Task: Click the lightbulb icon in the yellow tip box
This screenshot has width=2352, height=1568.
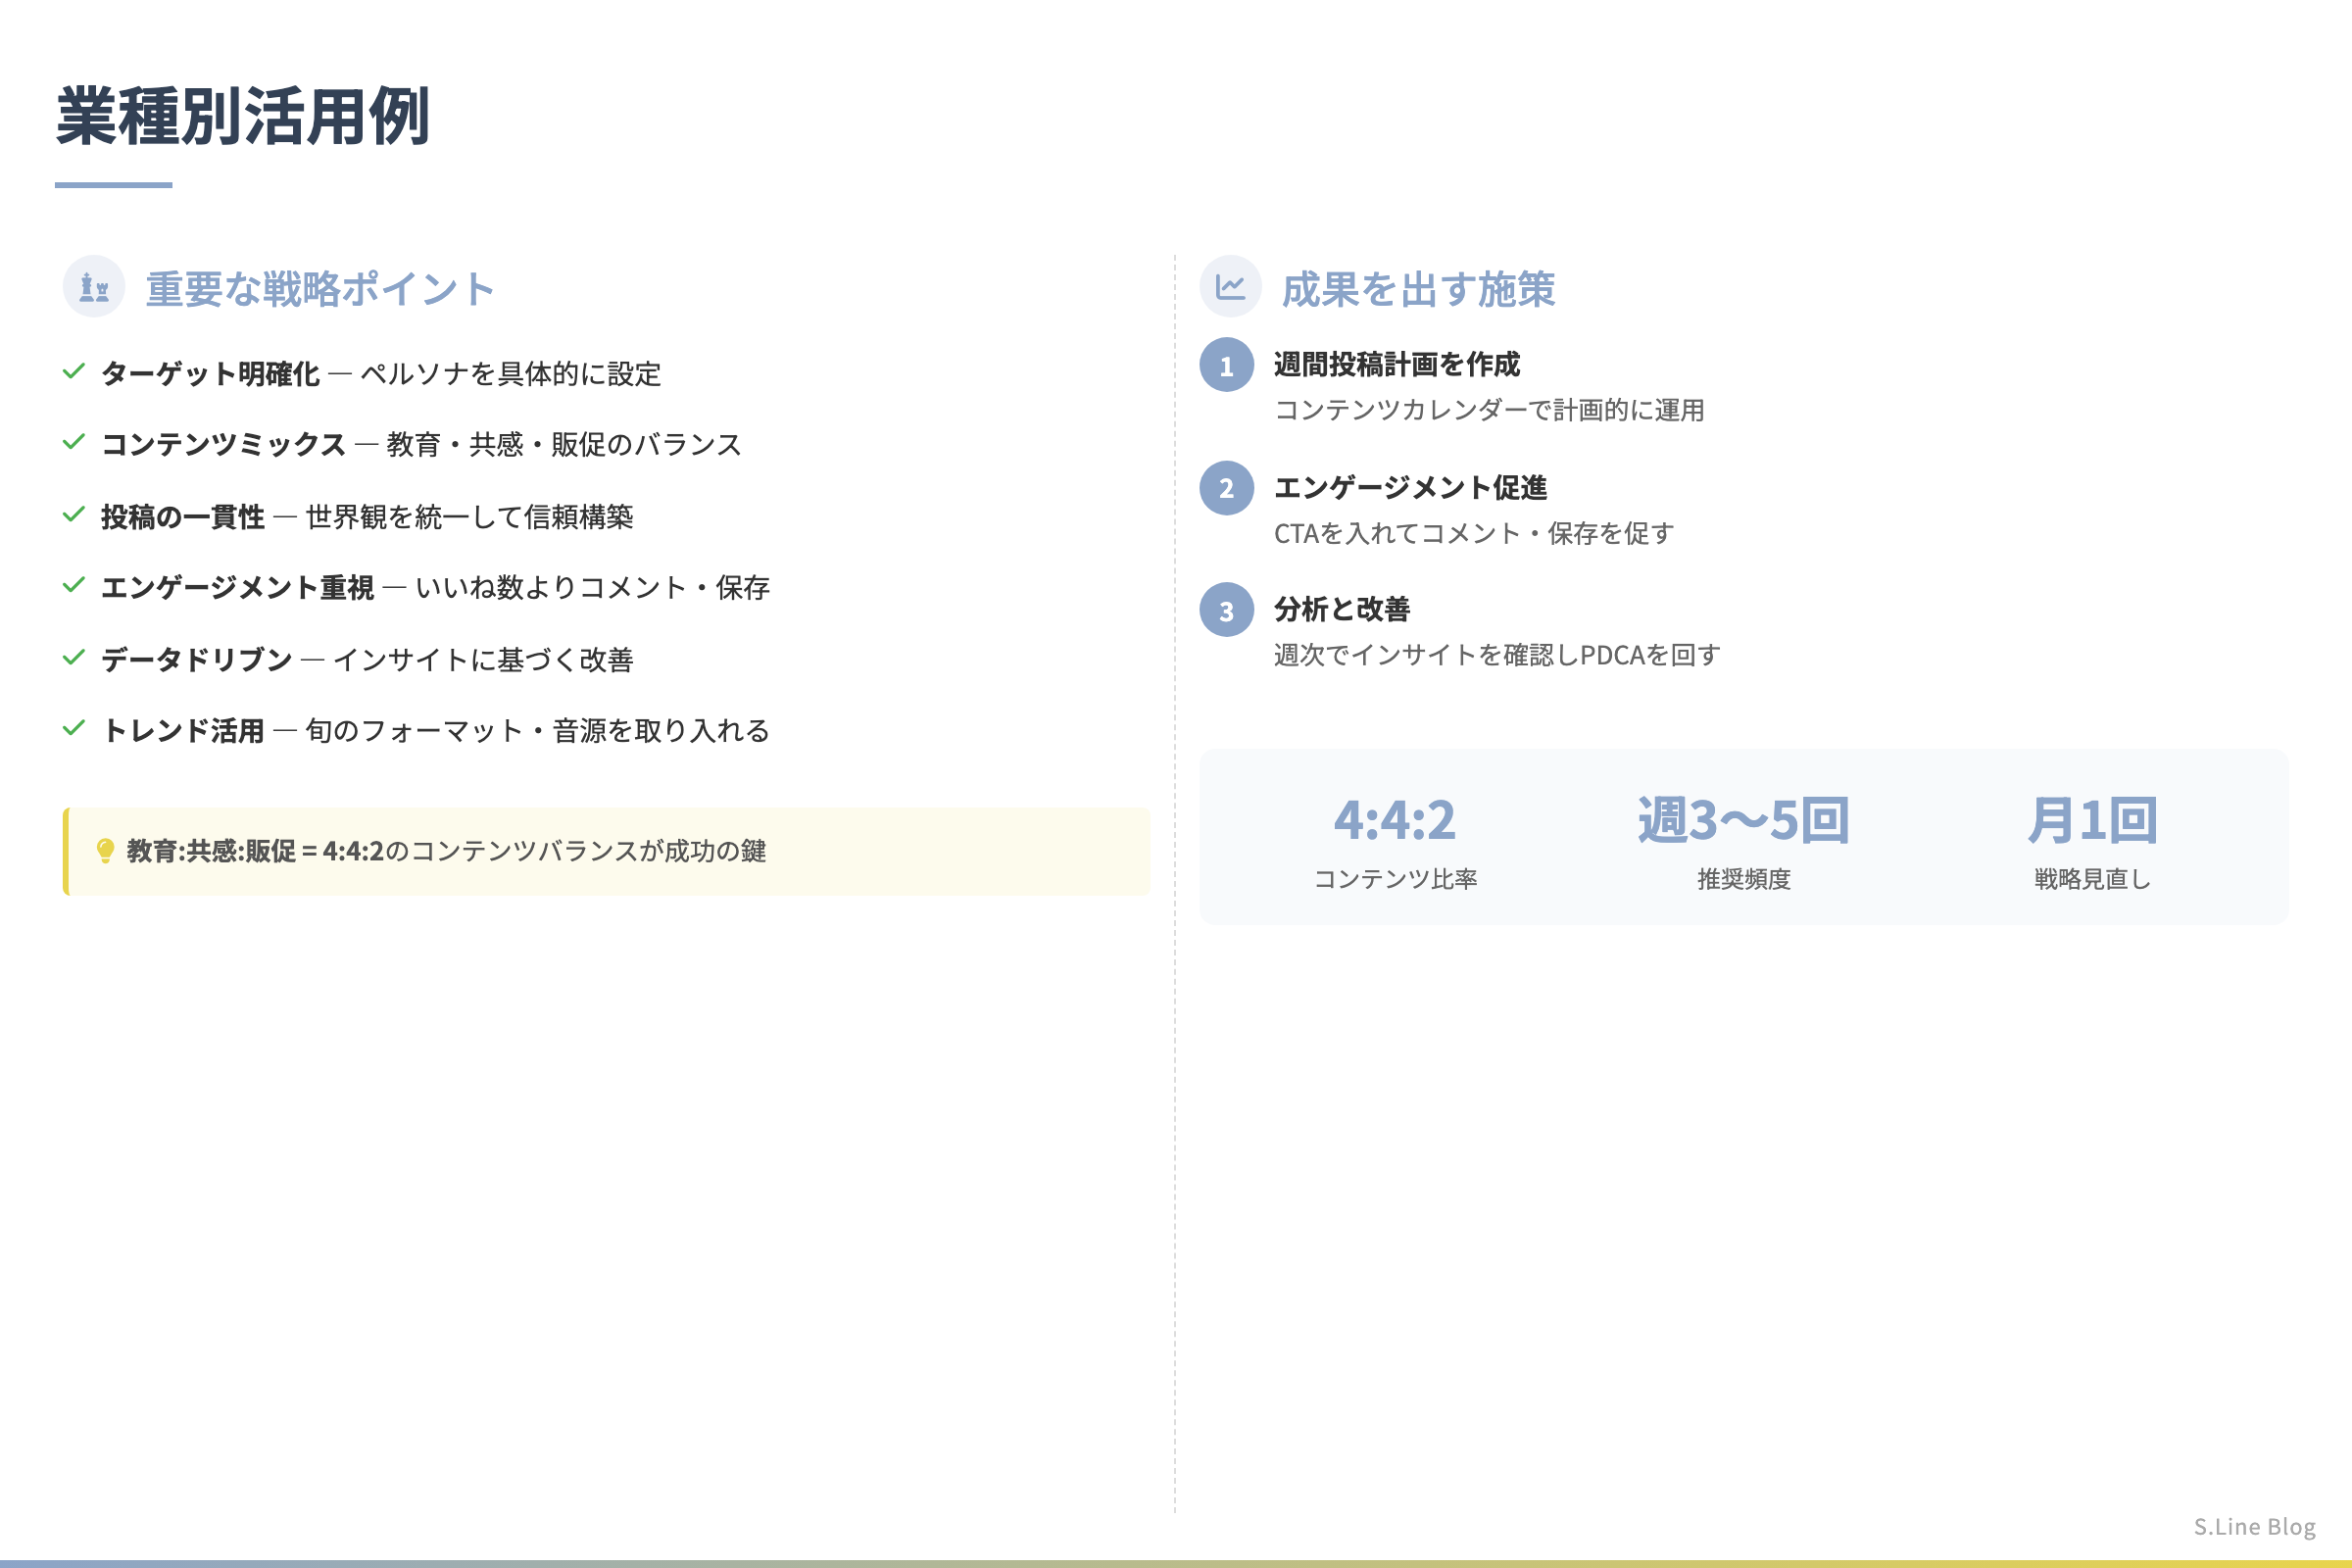Action: coord(105,851)
